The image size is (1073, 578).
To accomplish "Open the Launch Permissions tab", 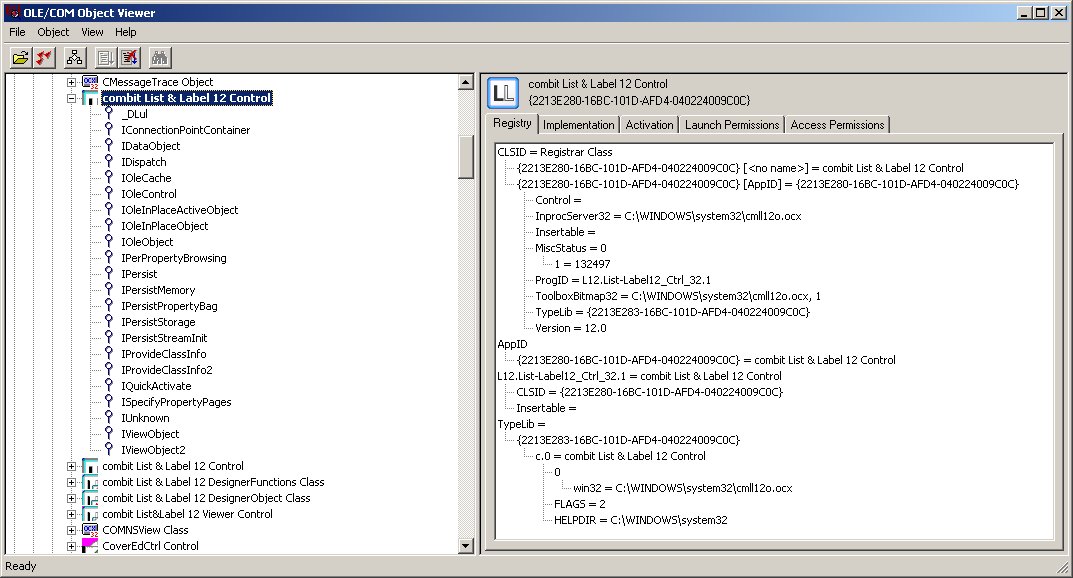I will [x=731, y=125].
